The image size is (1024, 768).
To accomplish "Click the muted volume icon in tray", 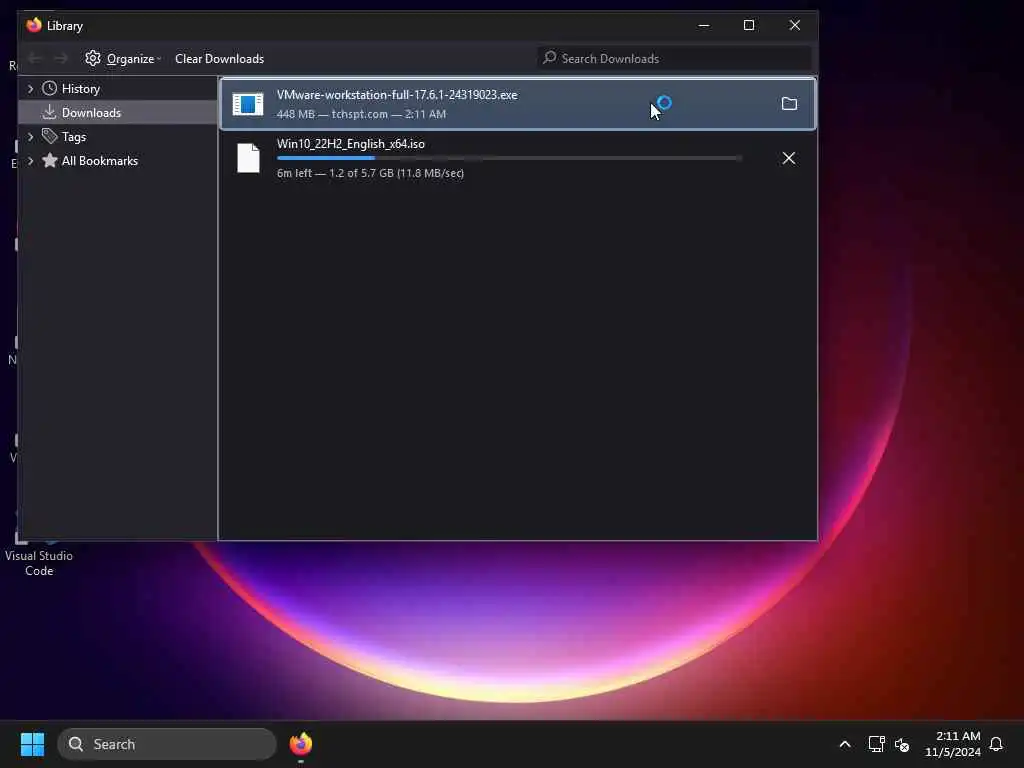I will (903, 744).
